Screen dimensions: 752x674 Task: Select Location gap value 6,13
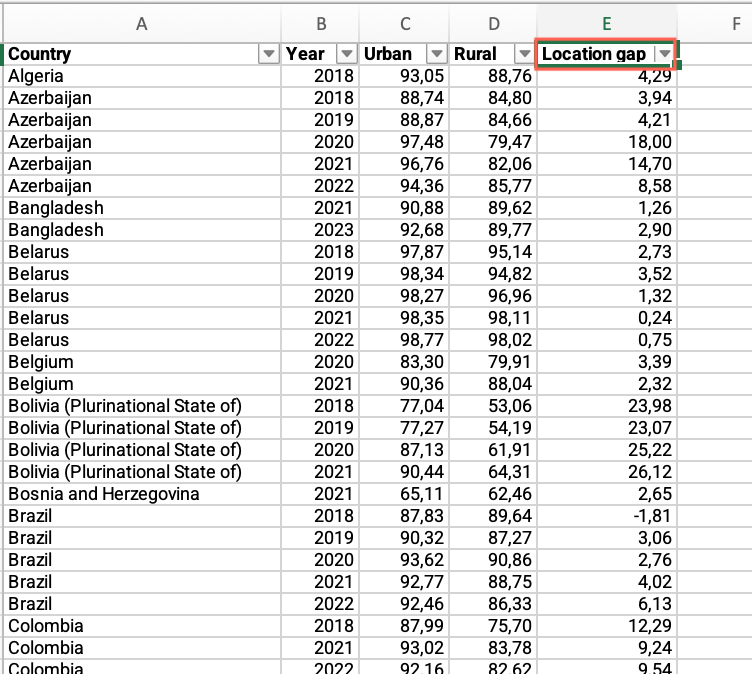coord(607,603)
